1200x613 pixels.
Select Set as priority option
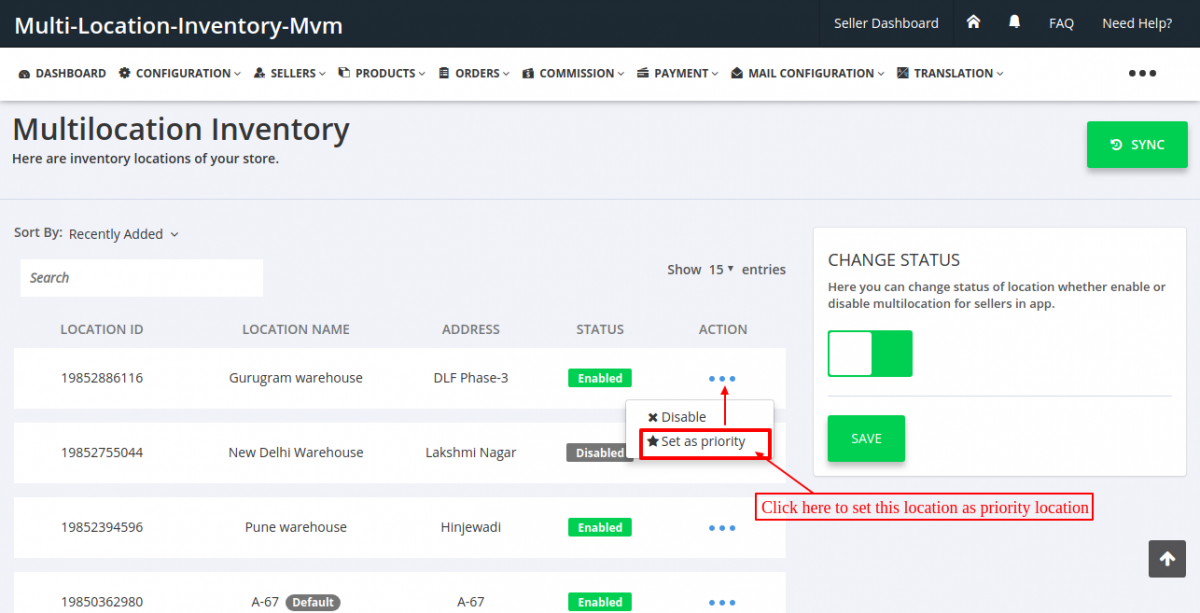pos(704,442)
